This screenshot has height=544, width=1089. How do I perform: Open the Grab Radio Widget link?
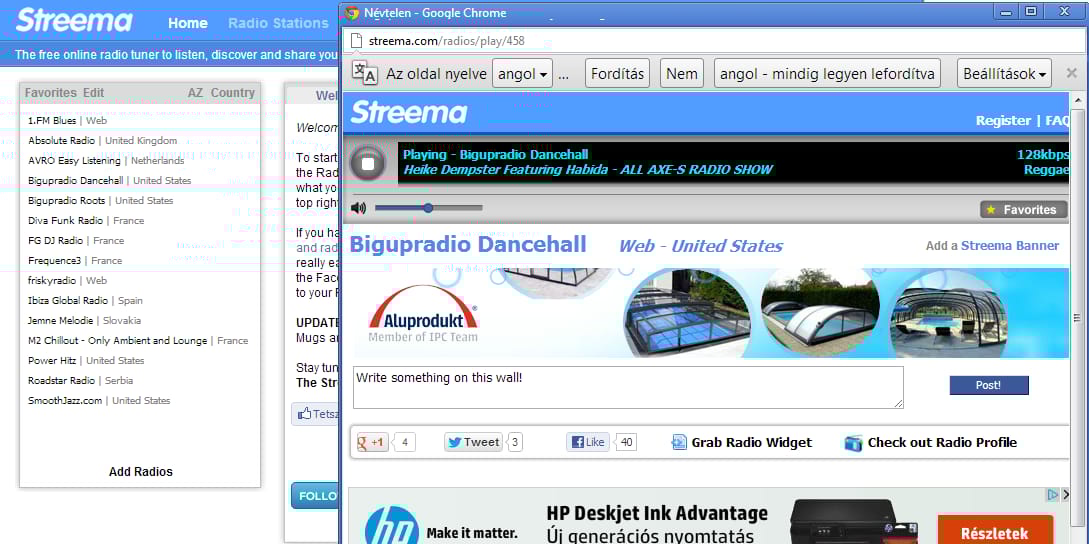point(751,443)
